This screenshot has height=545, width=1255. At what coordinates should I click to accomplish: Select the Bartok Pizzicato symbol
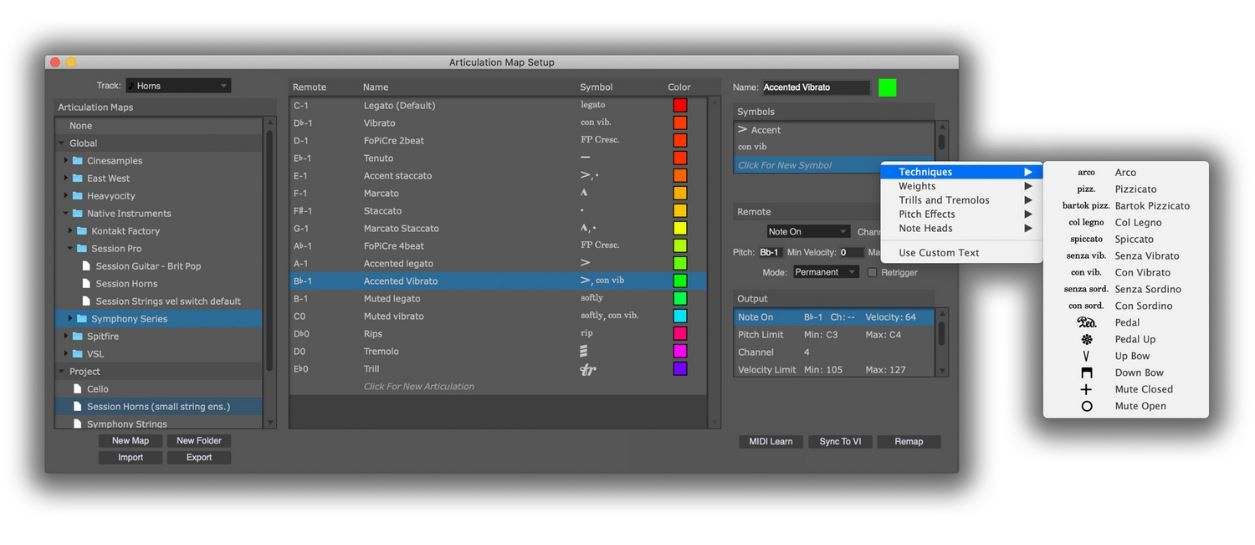[x=1125, y=206]
